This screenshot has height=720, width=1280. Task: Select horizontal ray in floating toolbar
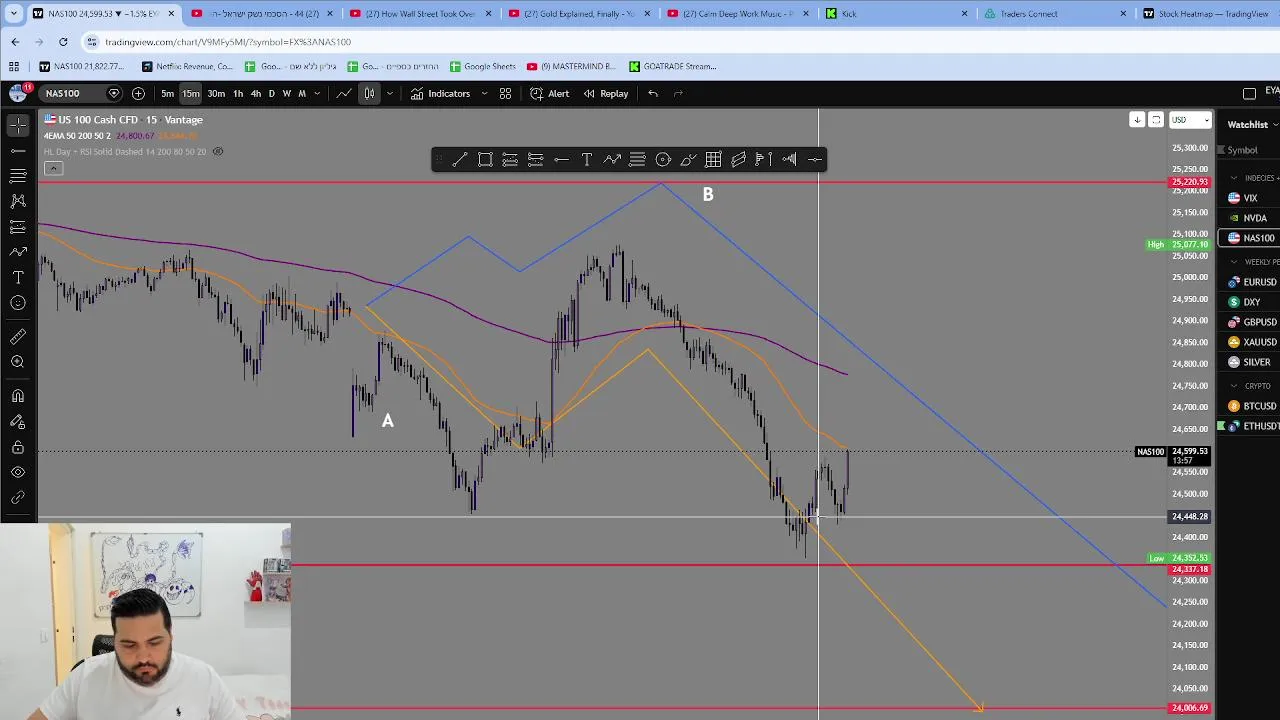(561, 160)
